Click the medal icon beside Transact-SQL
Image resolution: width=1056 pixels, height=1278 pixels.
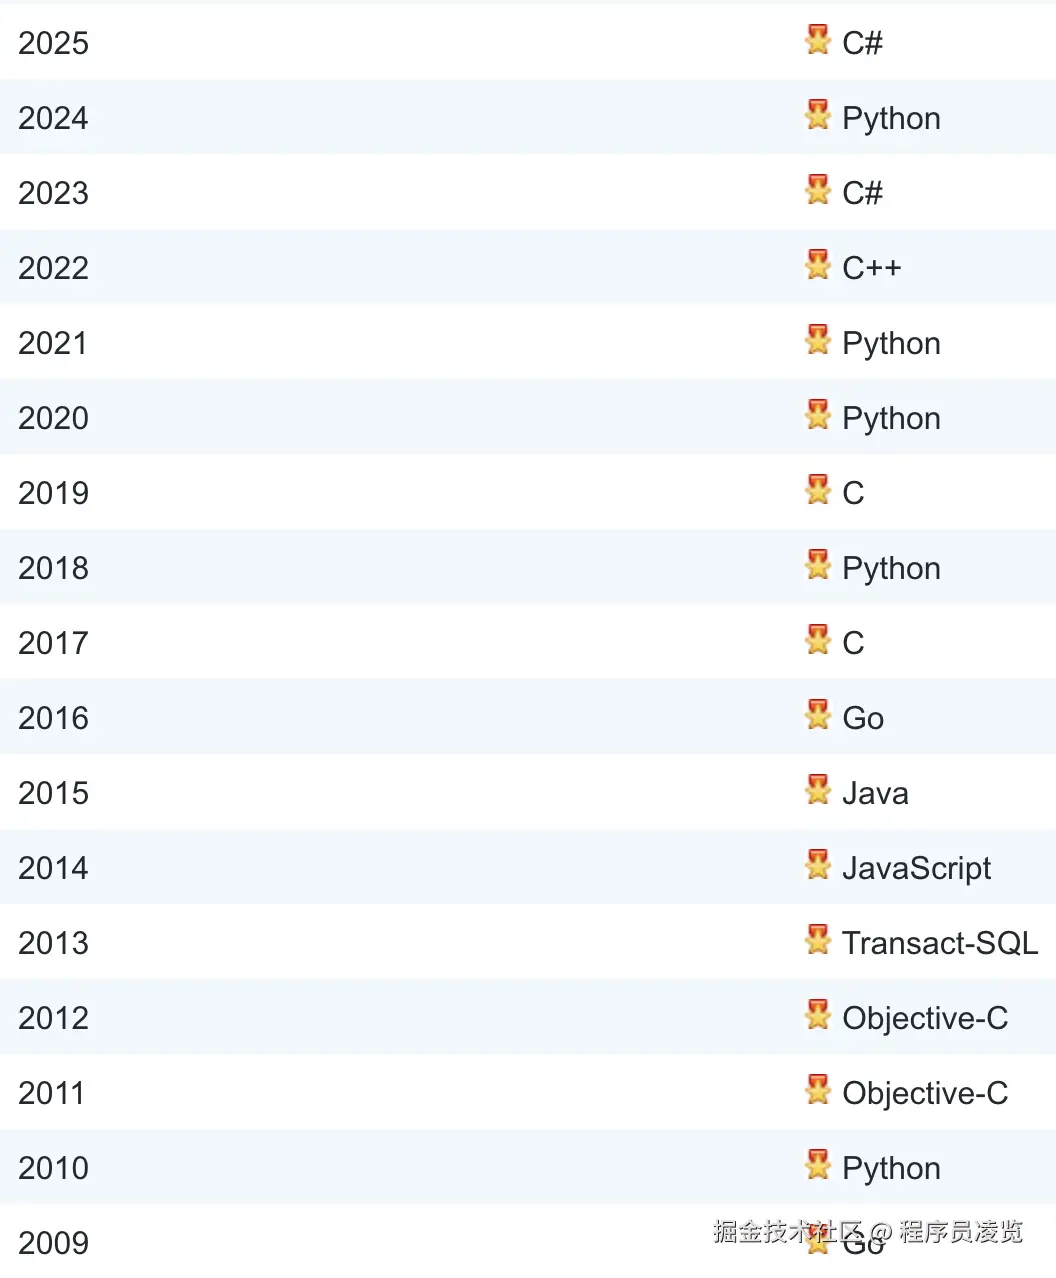tap(818, 940)
